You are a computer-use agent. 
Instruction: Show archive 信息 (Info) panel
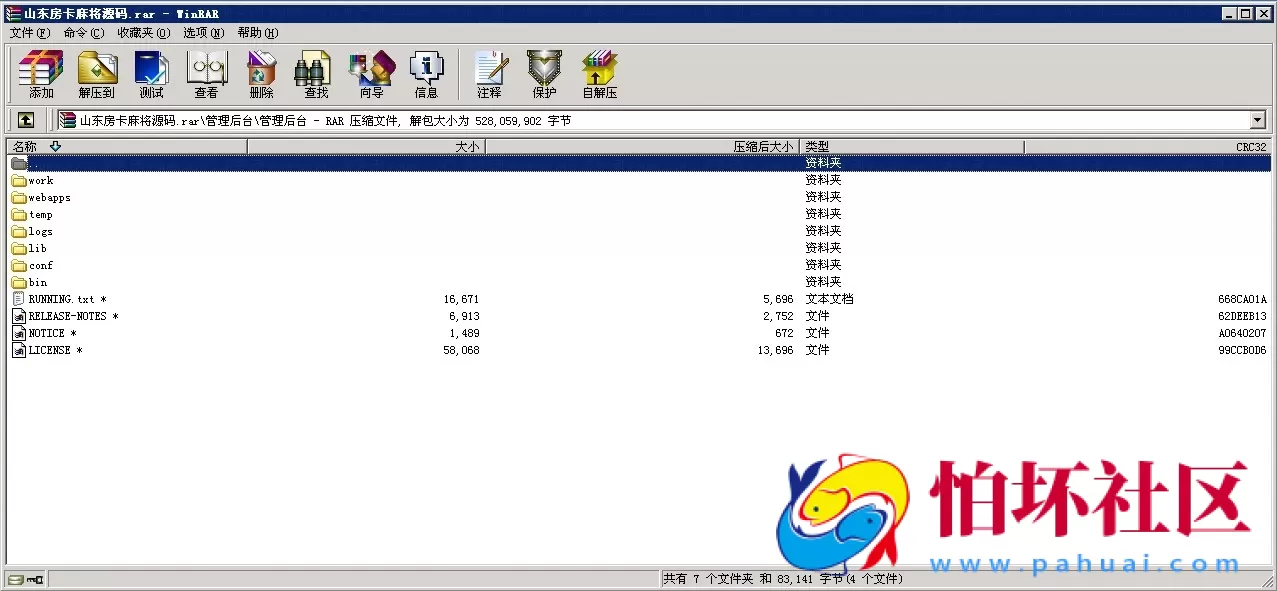coord(426,72)
